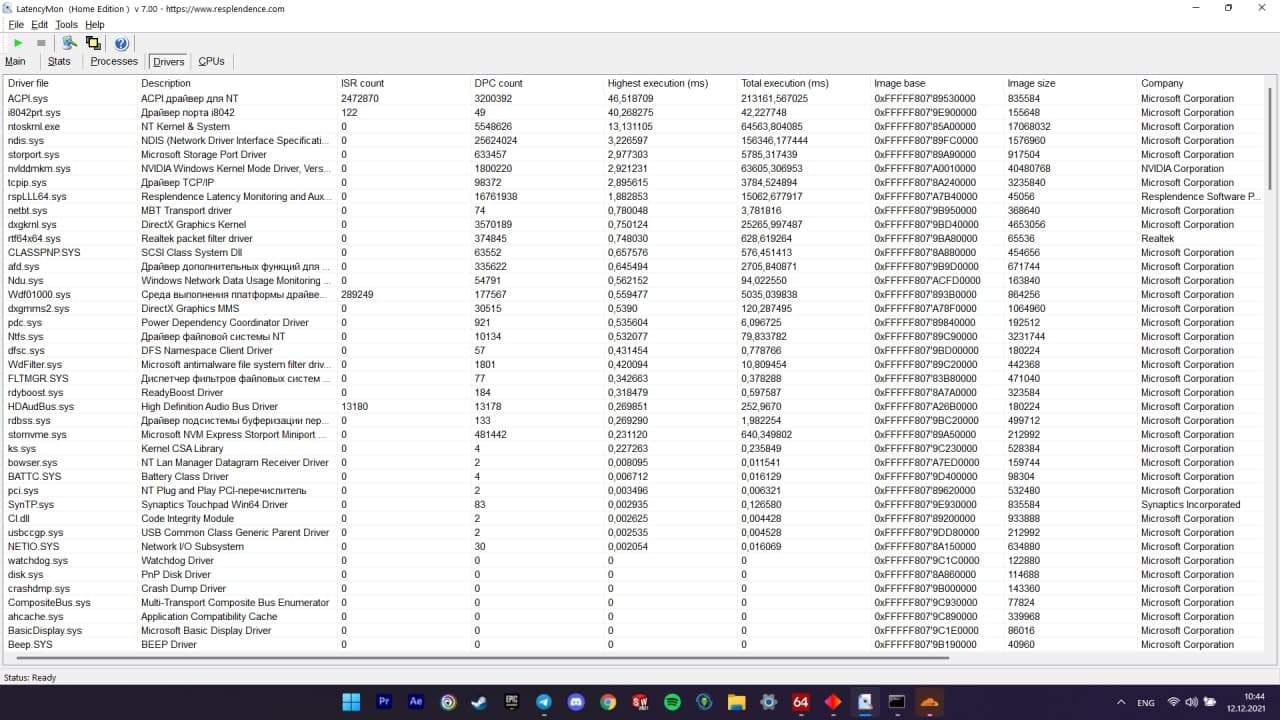Image resolution: width=1280 pixels, height=720 pixels.
Task: Select the rspLLL64.sys driver row
Action: (x=635, y=197)
